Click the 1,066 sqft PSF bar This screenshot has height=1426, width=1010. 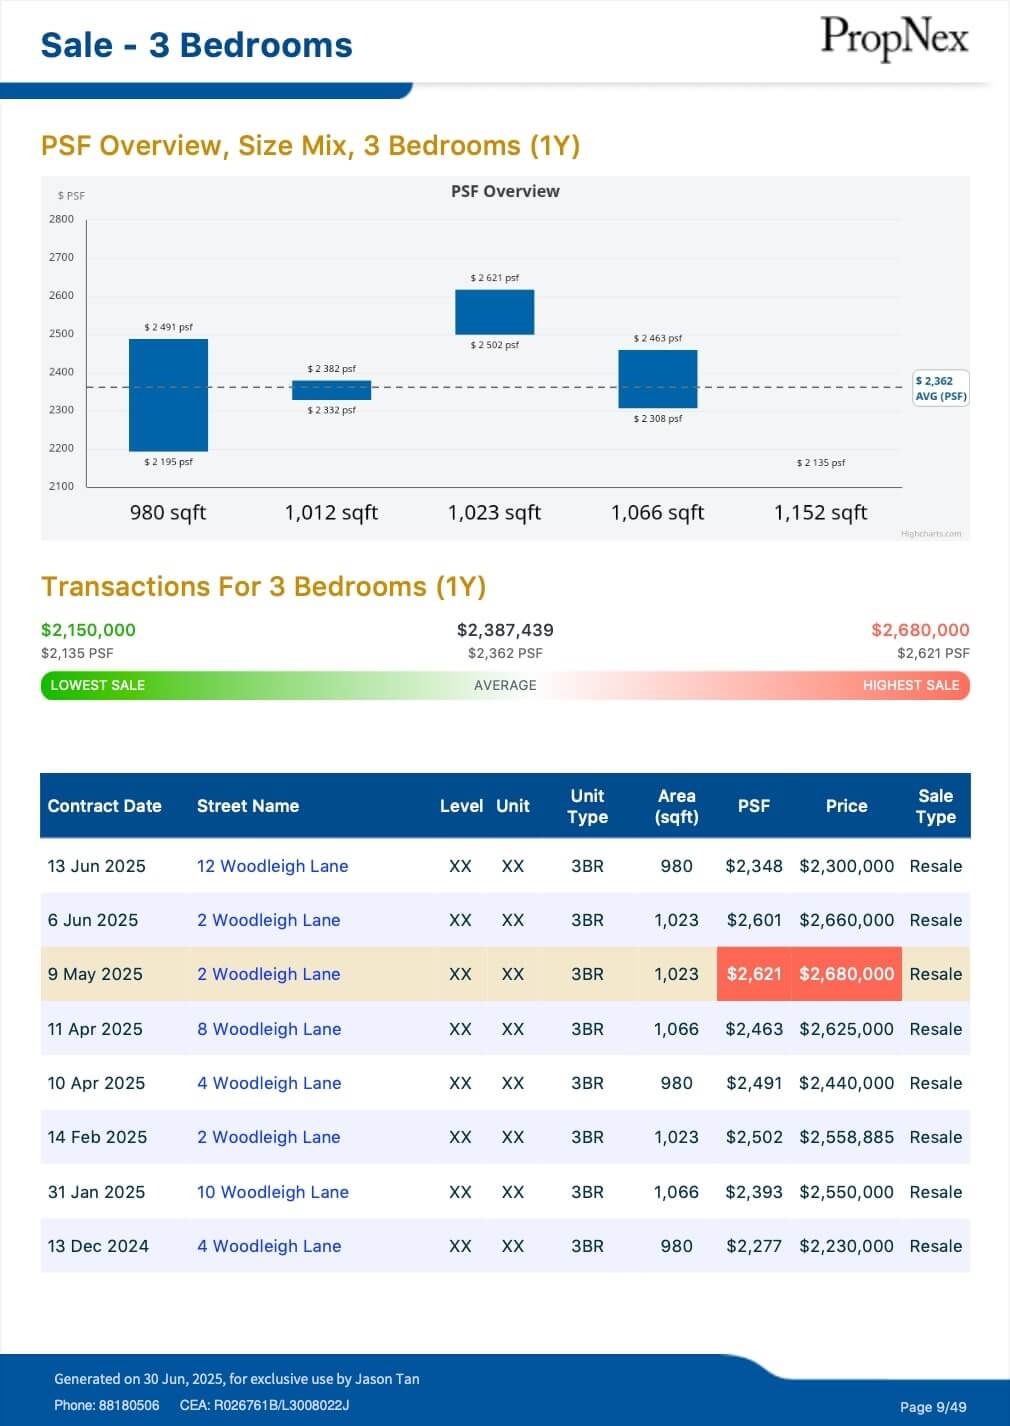click(657, 379)
